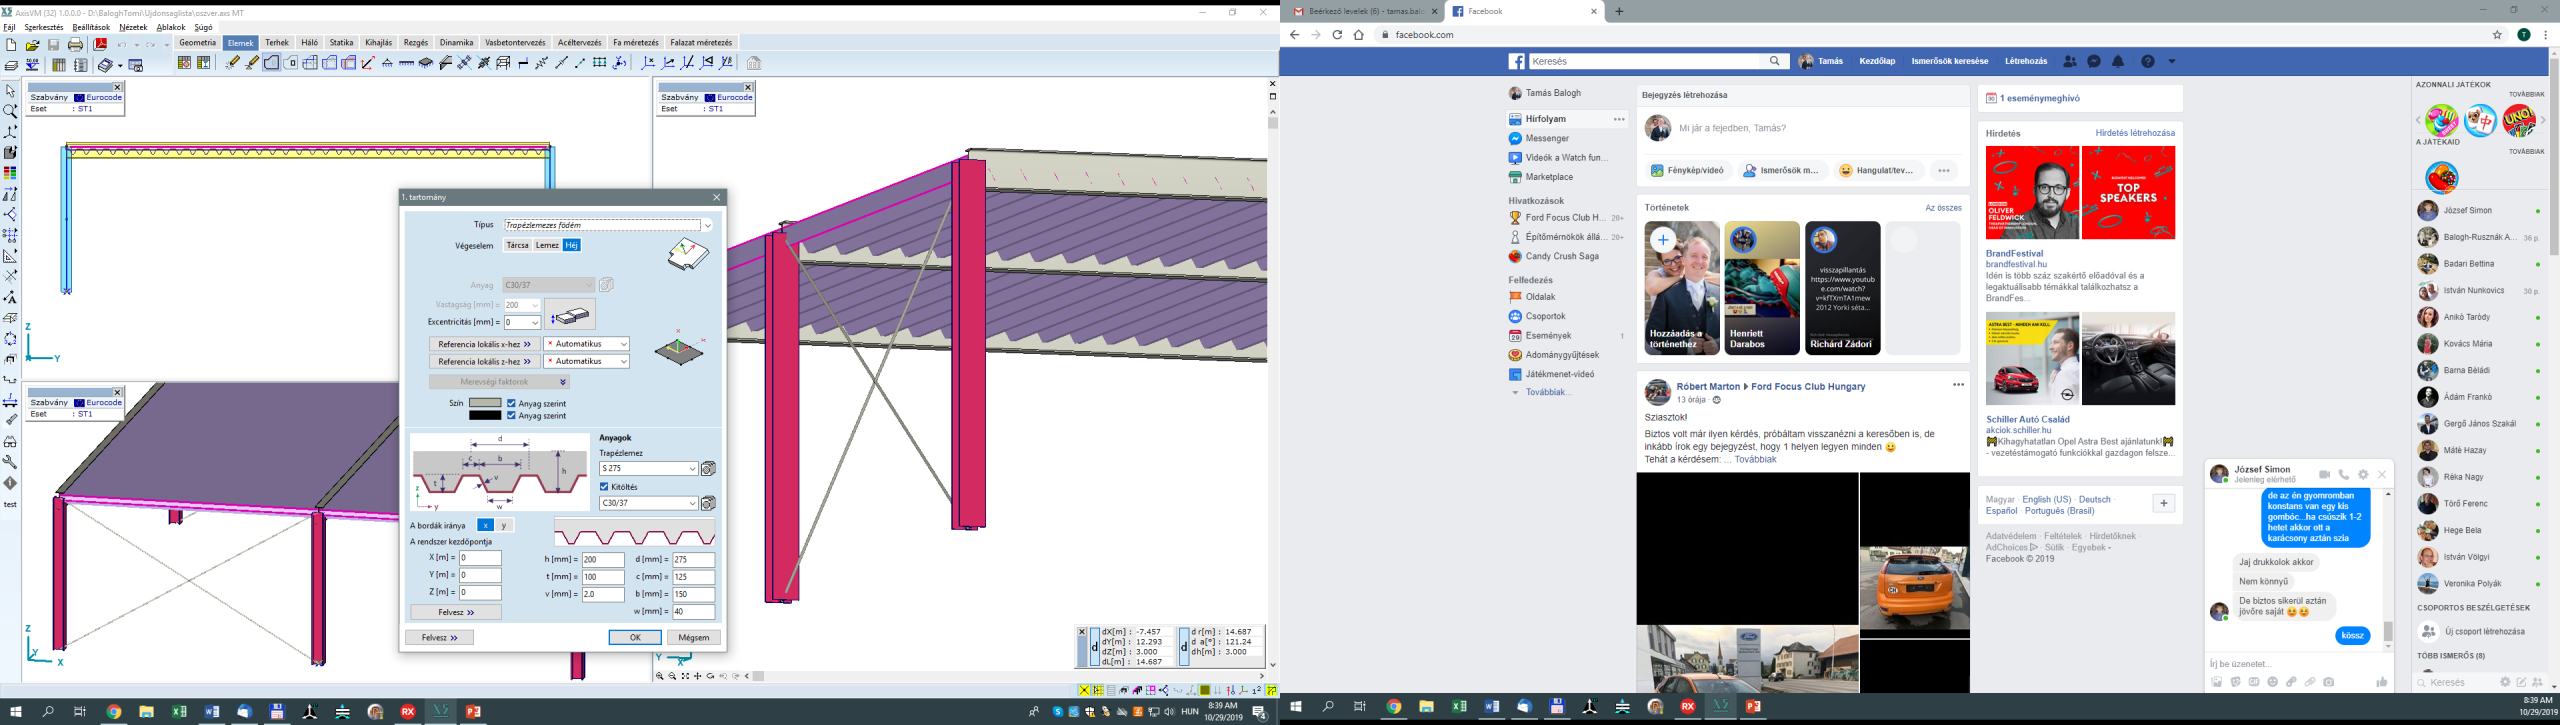2560x725 pixels.
Task: Open material library icon next to S 275
Action: coord(708,469)
